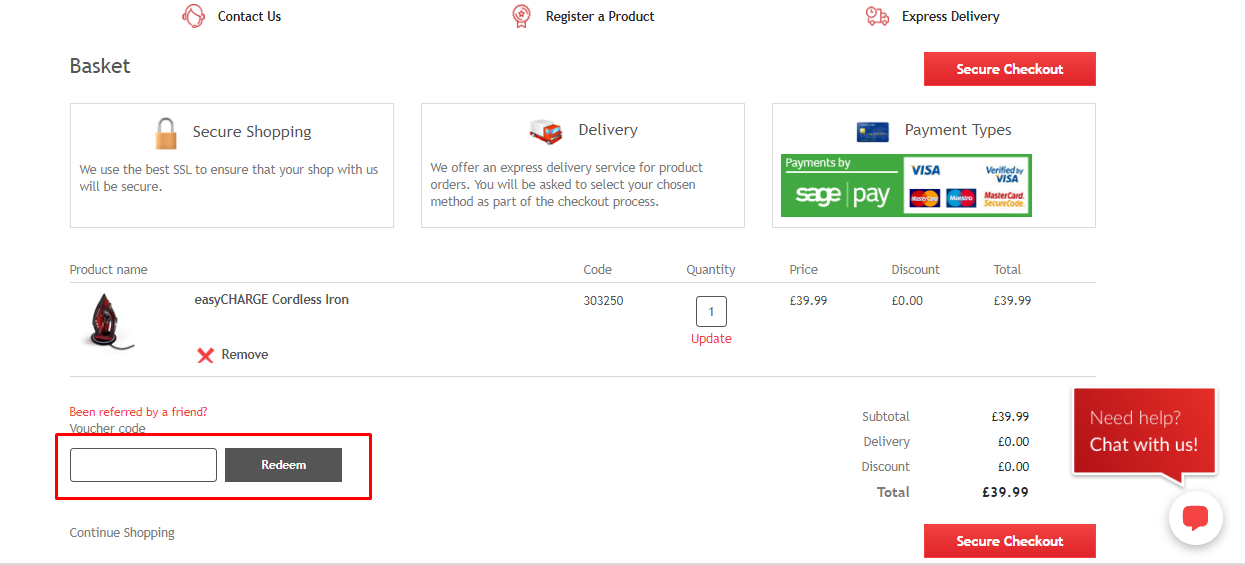Click the Price column header
The height and width of the screenshot is (565, 1245).
click(x=803, y=270)
